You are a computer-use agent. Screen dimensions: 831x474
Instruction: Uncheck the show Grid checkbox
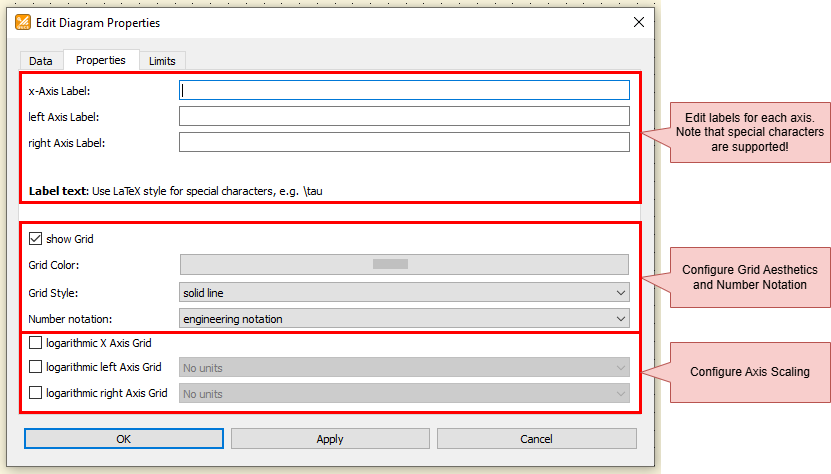tap(36, 239)
